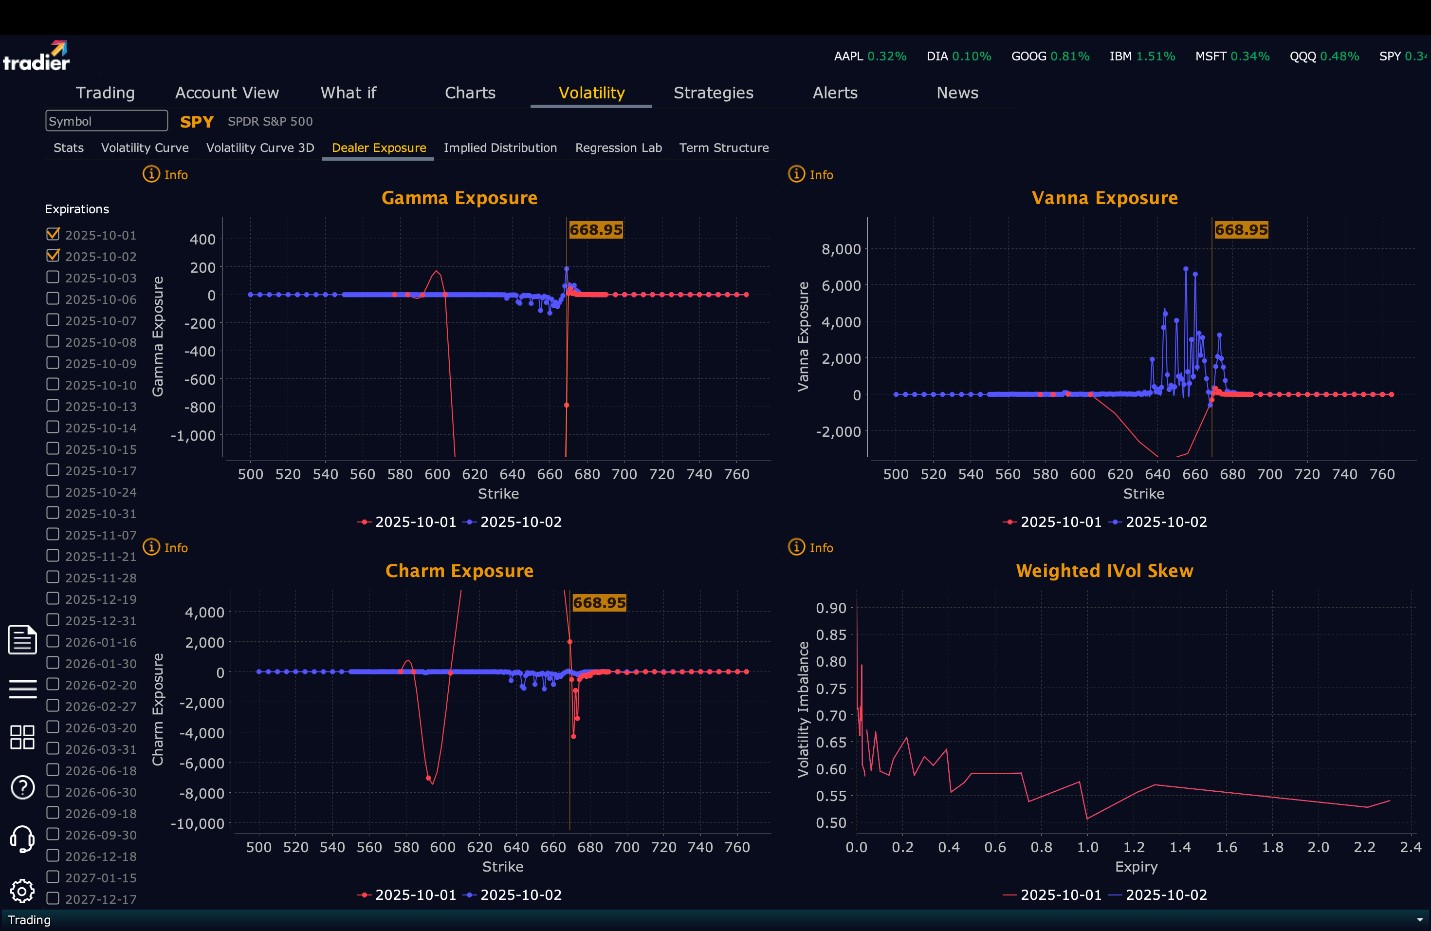Switch to the Alerts tab
Image resolution: width=1431 pixels, height=931 pixels.
pos(835,93)
